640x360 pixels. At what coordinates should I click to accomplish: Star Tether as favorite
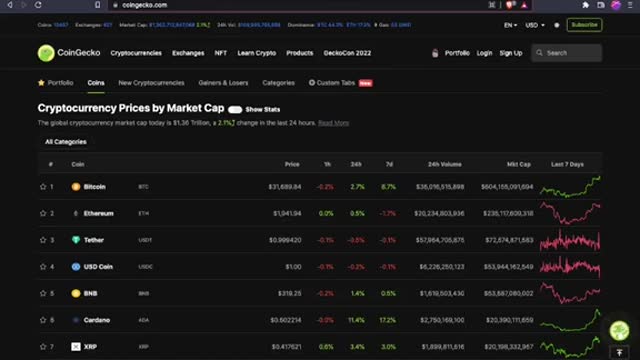click(x=43, y=240)
